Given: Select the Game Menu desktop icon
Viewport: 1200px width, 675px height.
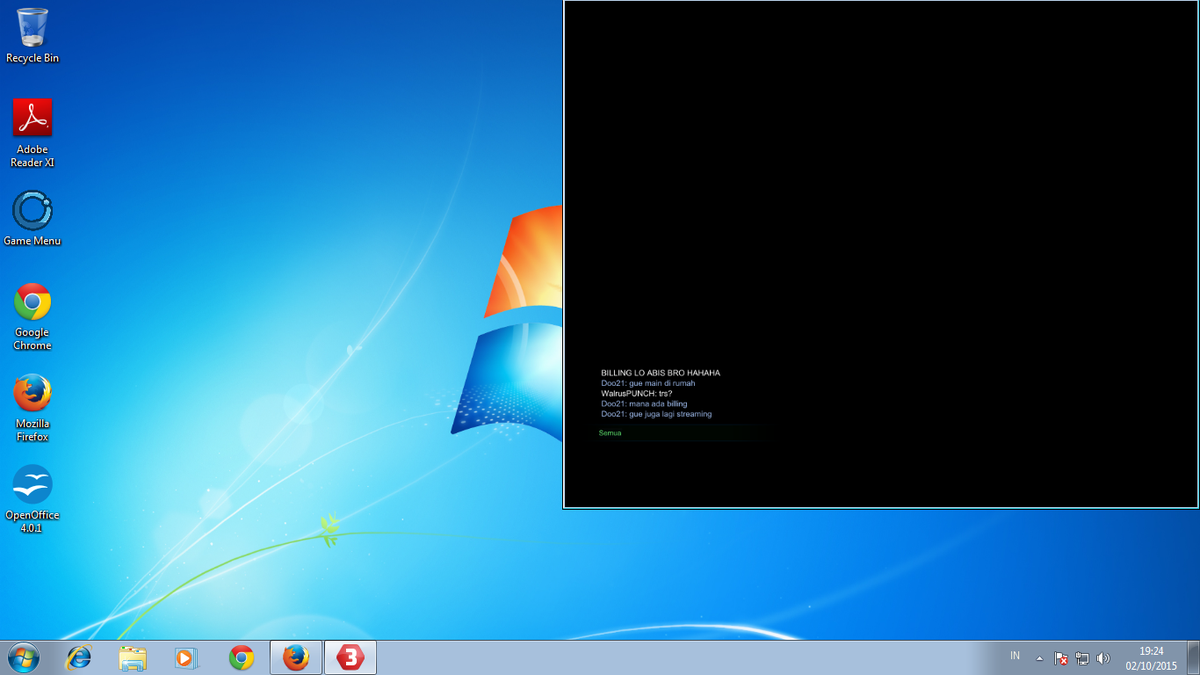Looking at the screenshot, I should 32,218.
